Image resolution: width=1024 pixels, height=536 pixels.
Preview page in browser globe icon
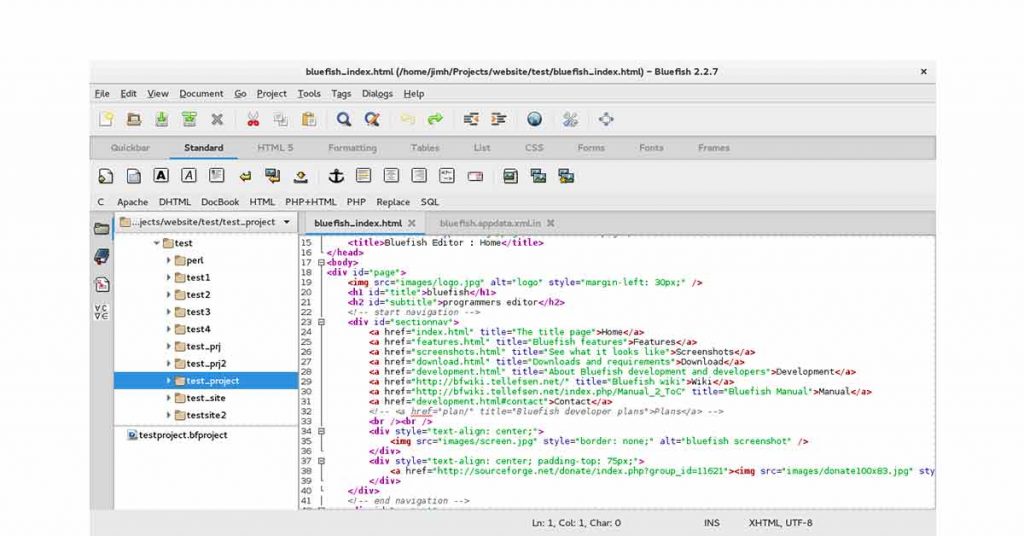pos(535,120)
